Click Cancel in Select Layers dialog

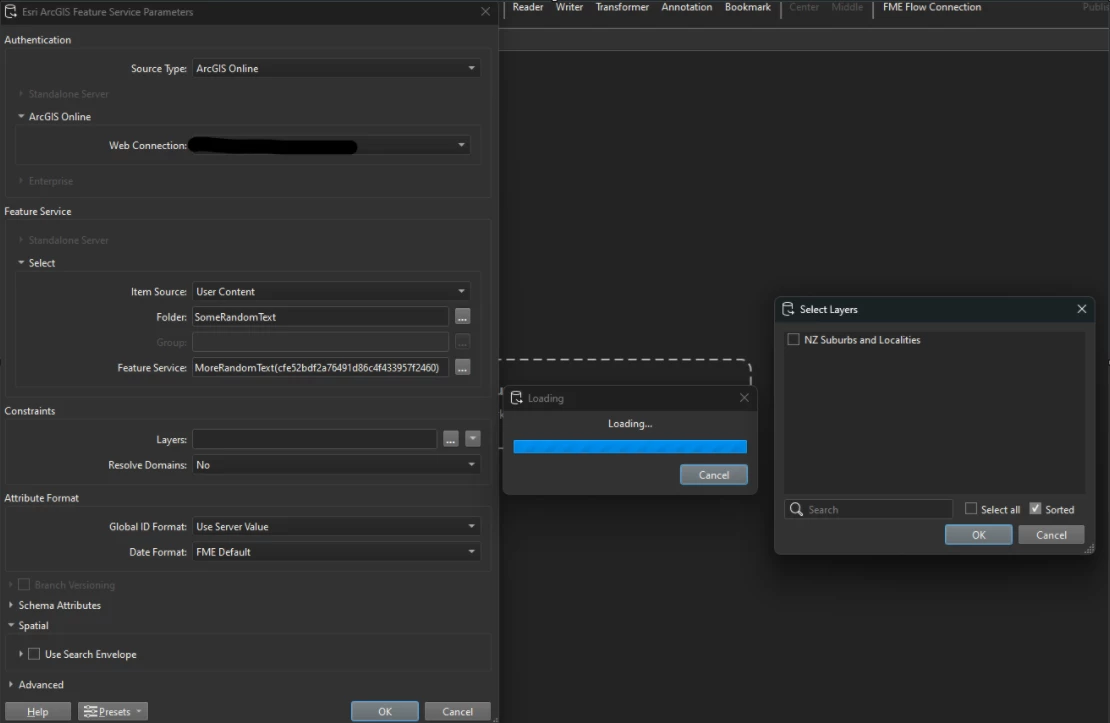(1051, 535)
